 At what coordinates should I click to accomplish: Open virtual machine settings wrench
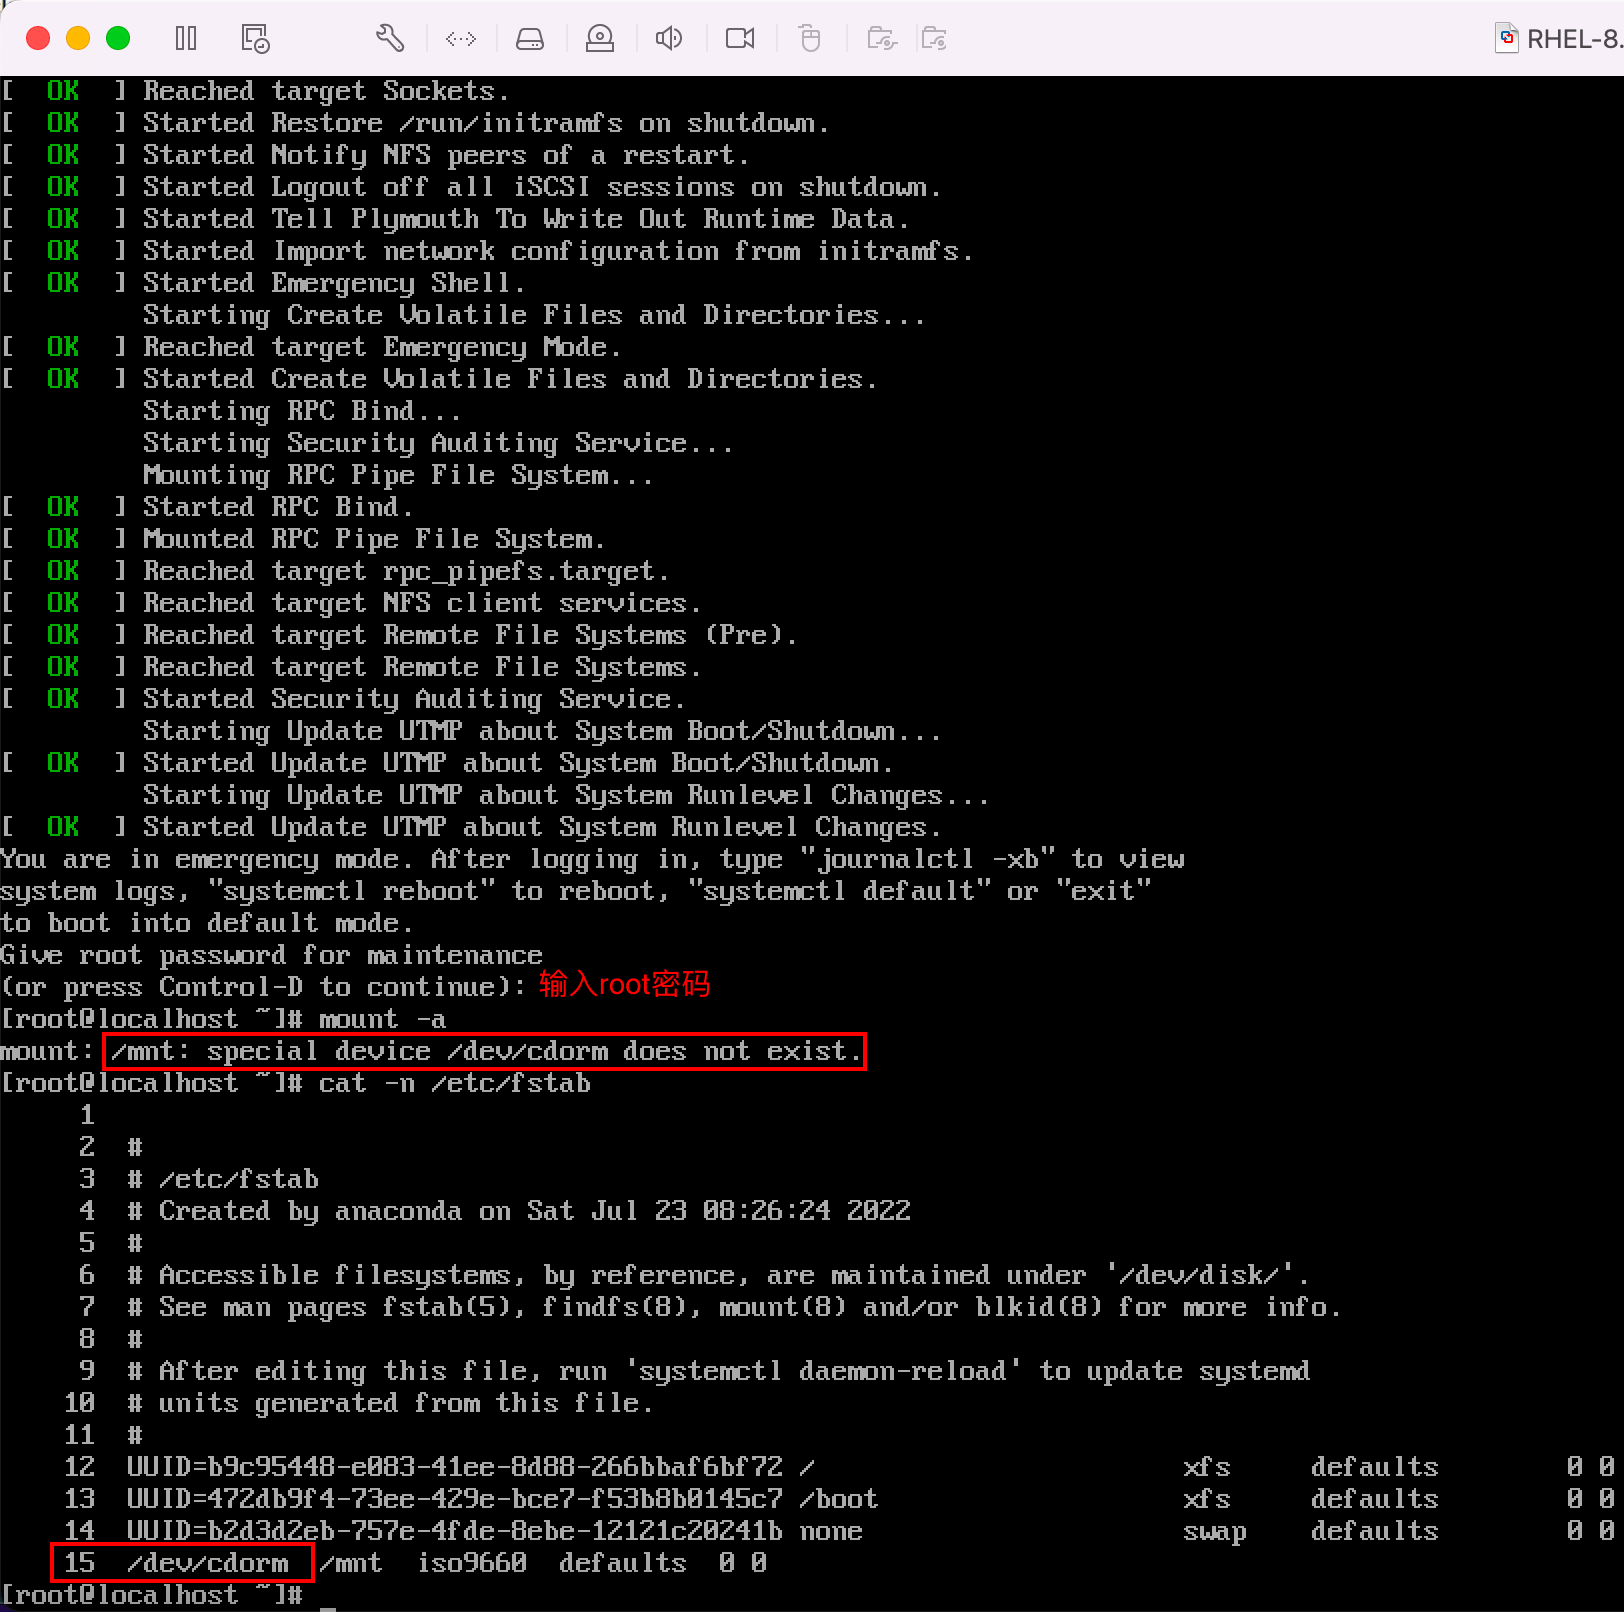[x=390, y=39]
